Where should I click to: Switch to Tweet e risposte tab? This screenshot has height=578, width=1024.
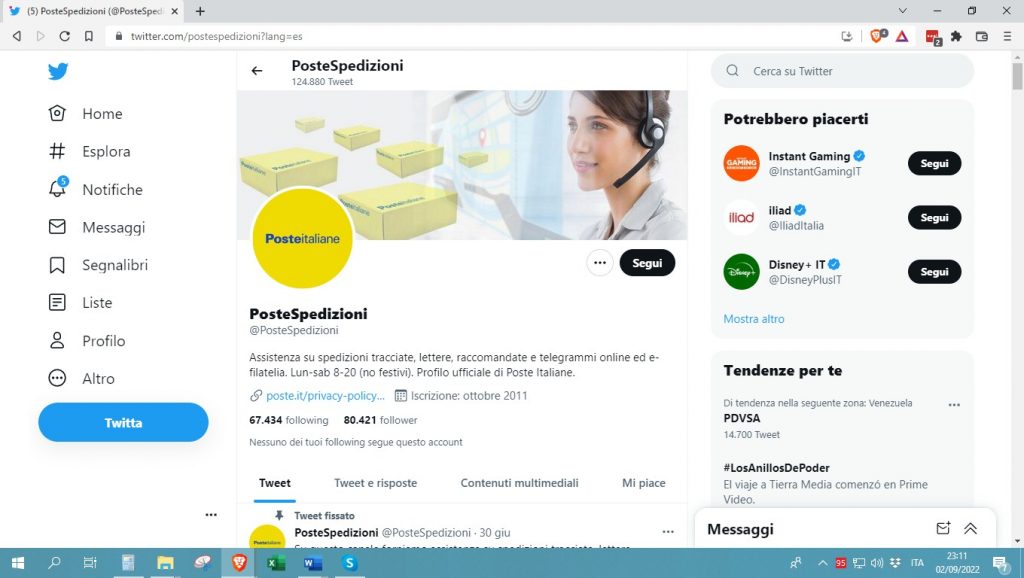376,483
